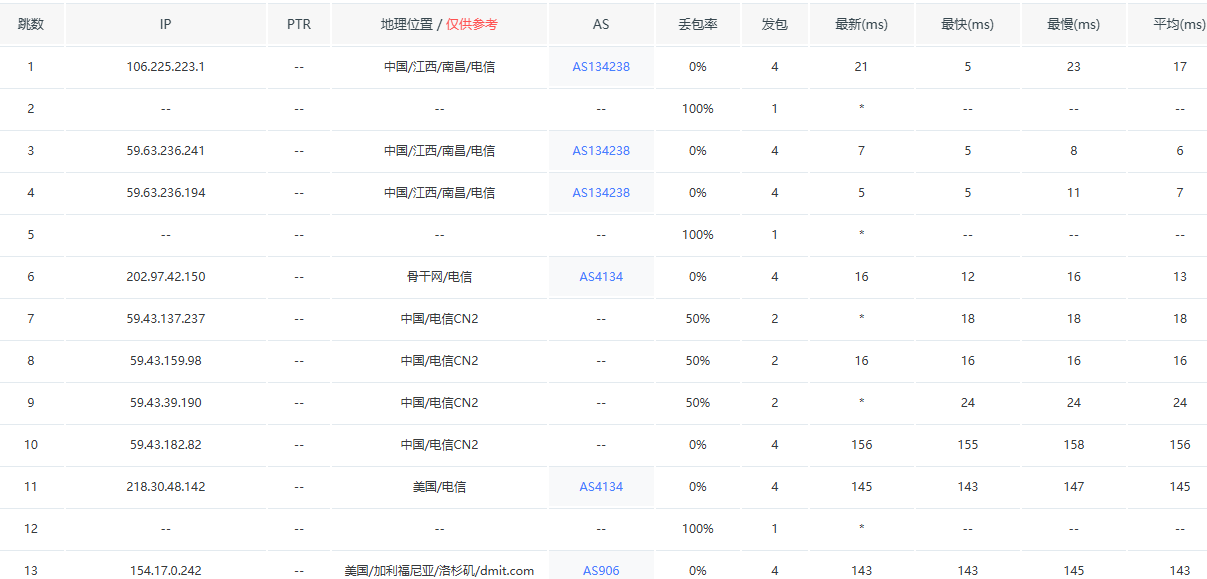Image resolution: width=1207 pixels, height=579 pixels.
Task: Click 中国/电信CN2 for 59.43.182.82
Action: [440, 445]
